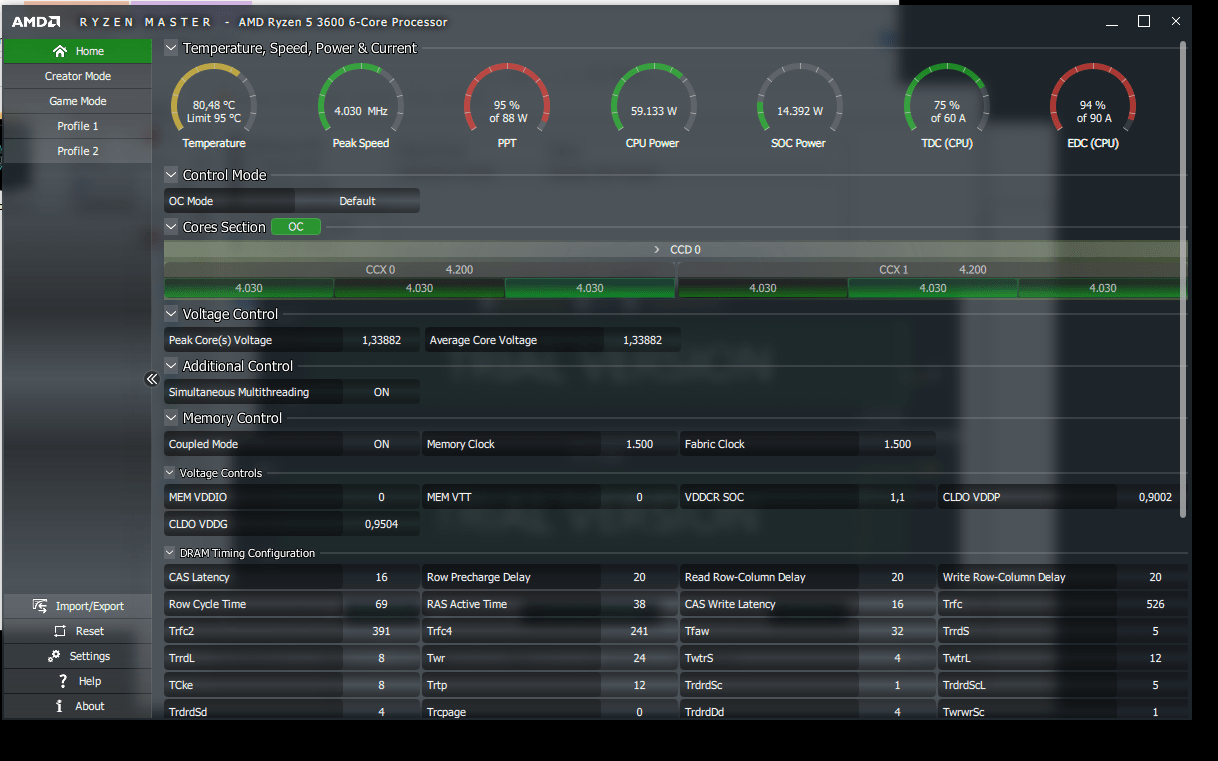Click the Row Cycle Time value 69
Screen dimensions: 1218x761
point(381,604)
